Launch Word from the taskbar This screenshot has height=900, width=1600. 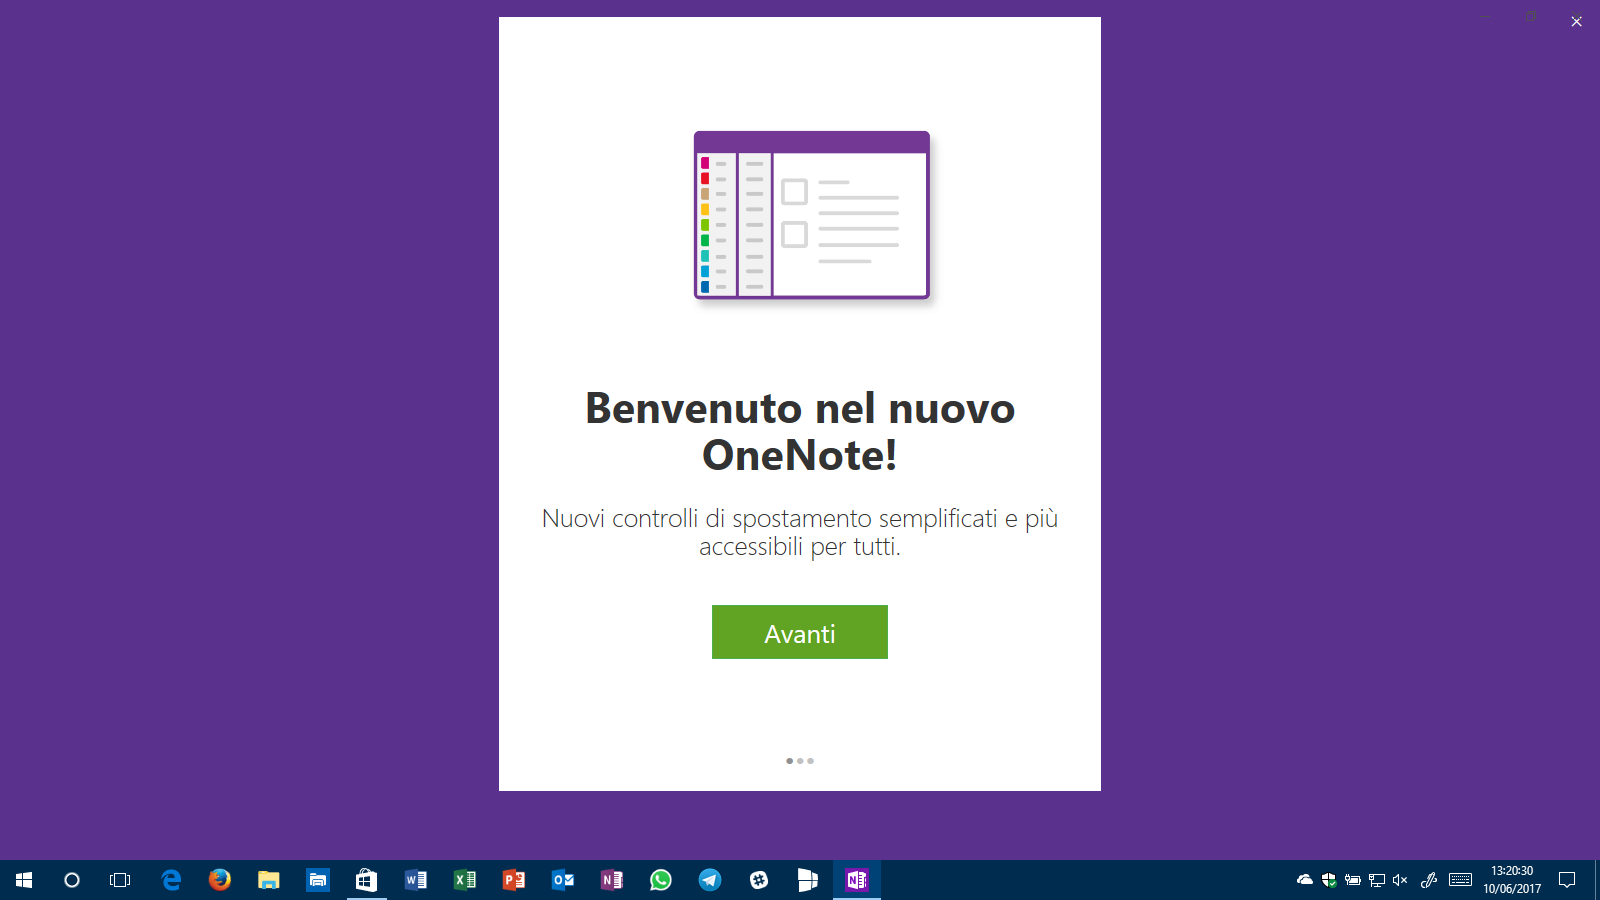(416, 880)
